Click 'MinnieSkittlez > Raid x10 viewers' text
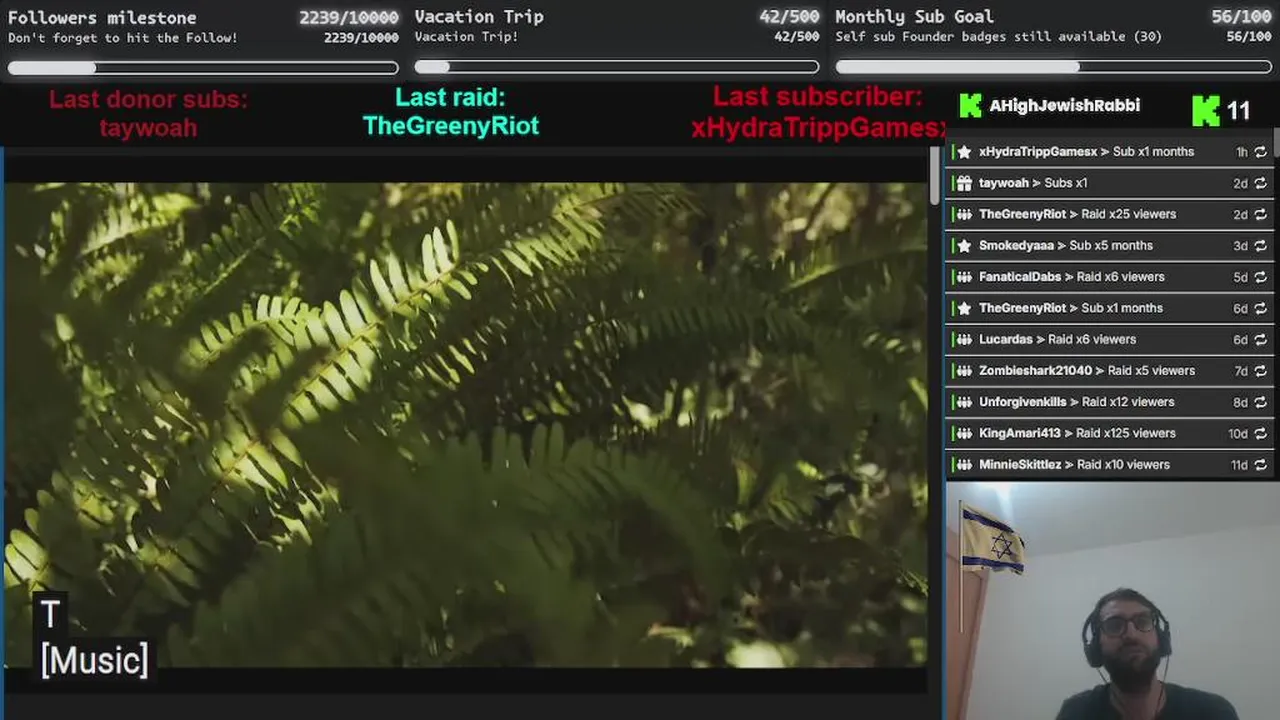Screen dimensions: 1280x720 [x=1074, y=464]
